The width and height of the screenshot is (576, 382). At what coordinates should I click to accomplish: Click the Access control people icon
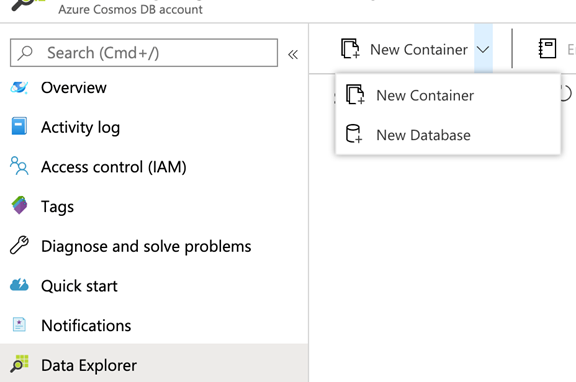point(19,166)
